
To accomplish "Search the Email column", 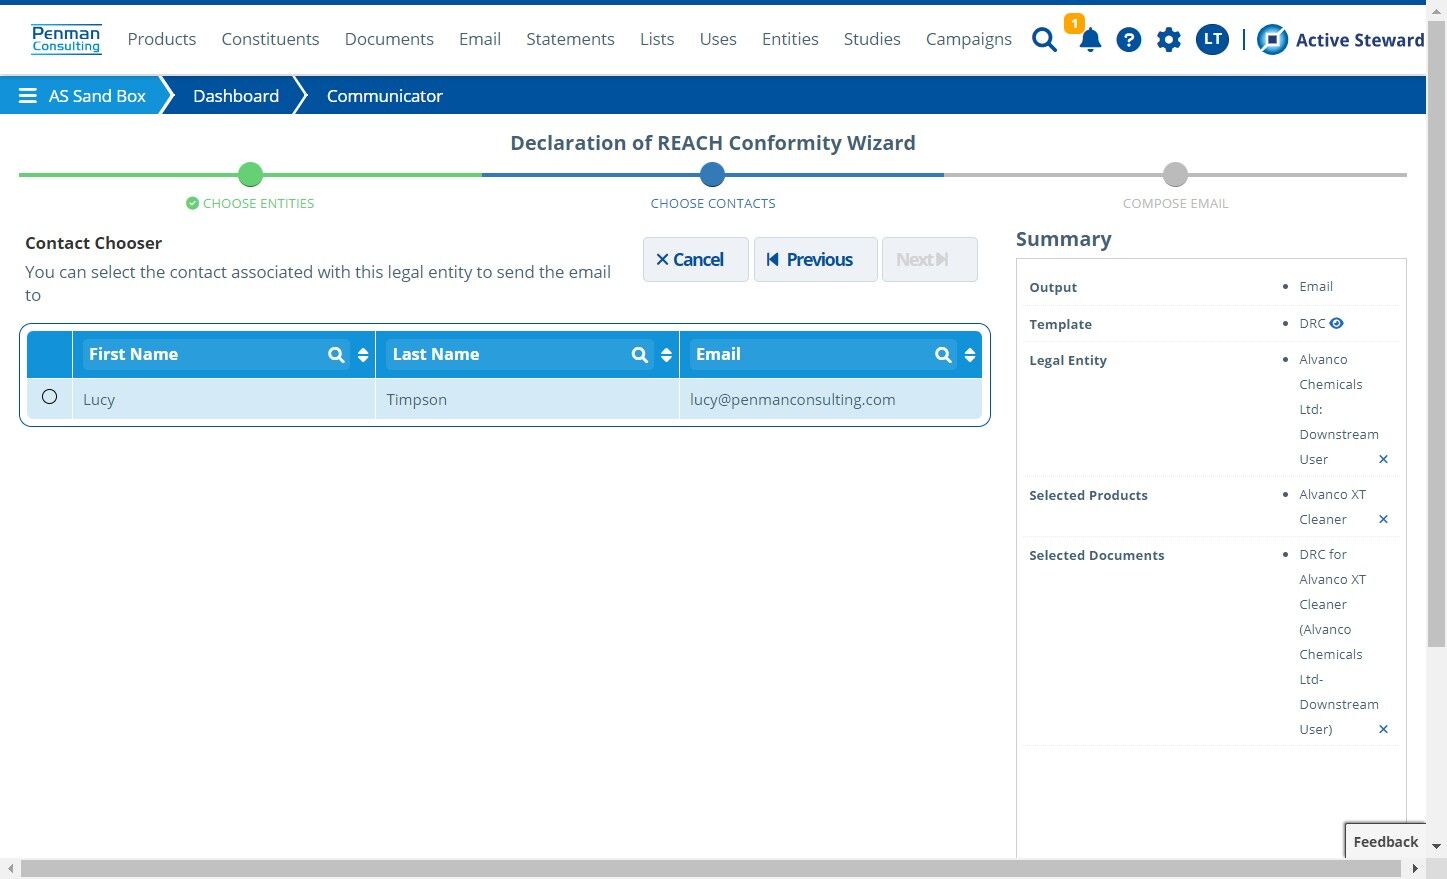I will point(943,355).
